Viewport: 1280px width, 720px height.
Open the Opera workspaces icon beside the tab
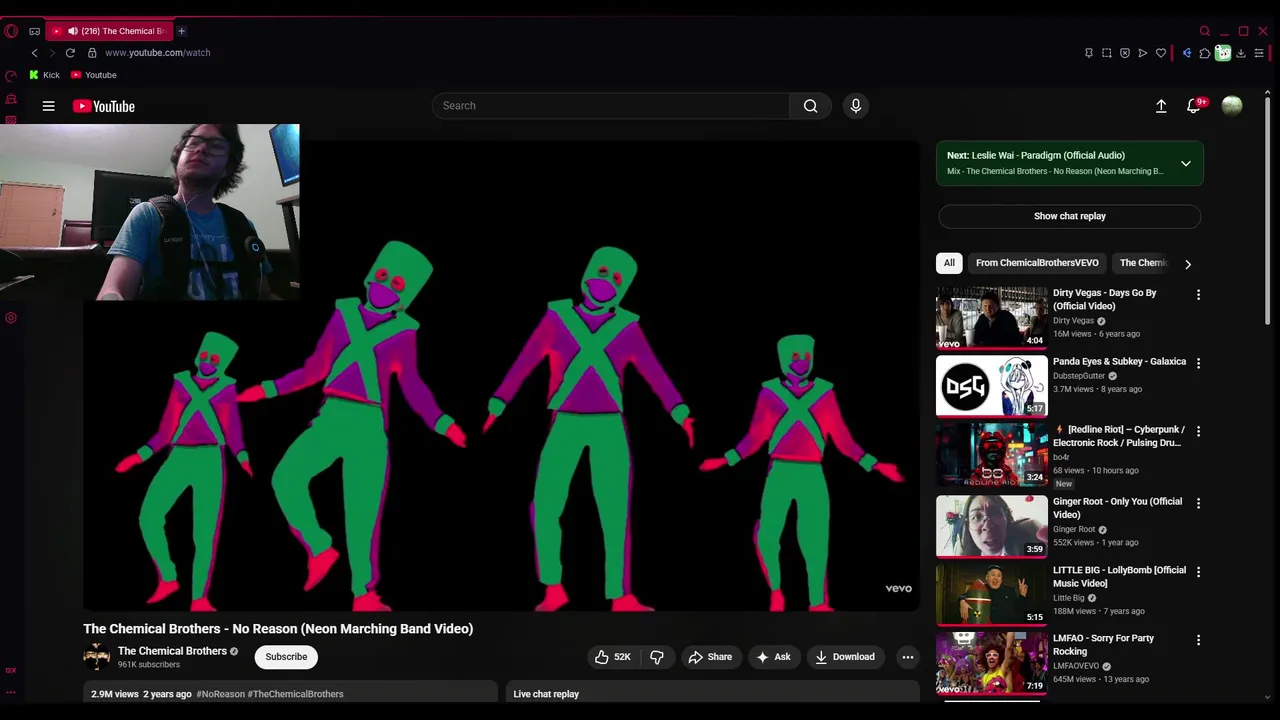pyautogui.click(x=34, y=31)
